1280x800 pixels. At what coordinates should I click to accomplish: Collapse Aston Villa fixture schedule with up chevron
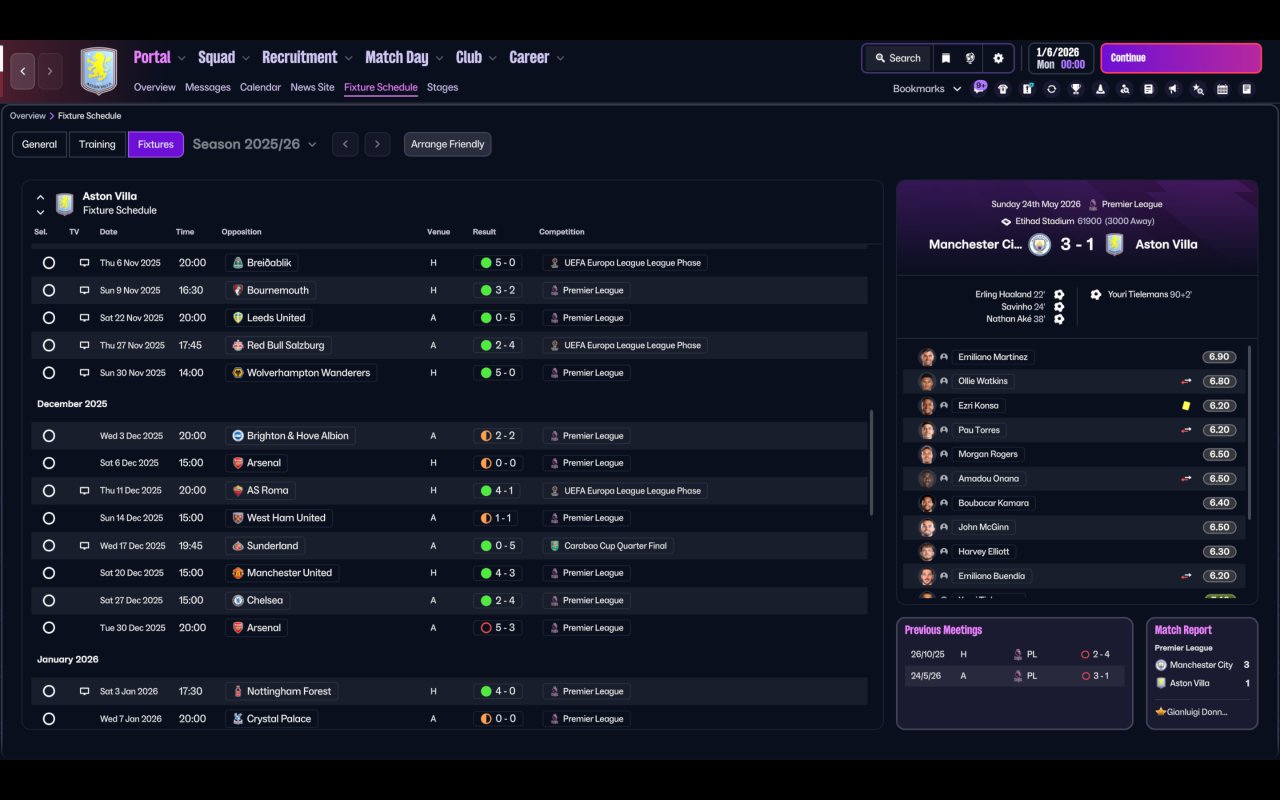tap(41, 197)
